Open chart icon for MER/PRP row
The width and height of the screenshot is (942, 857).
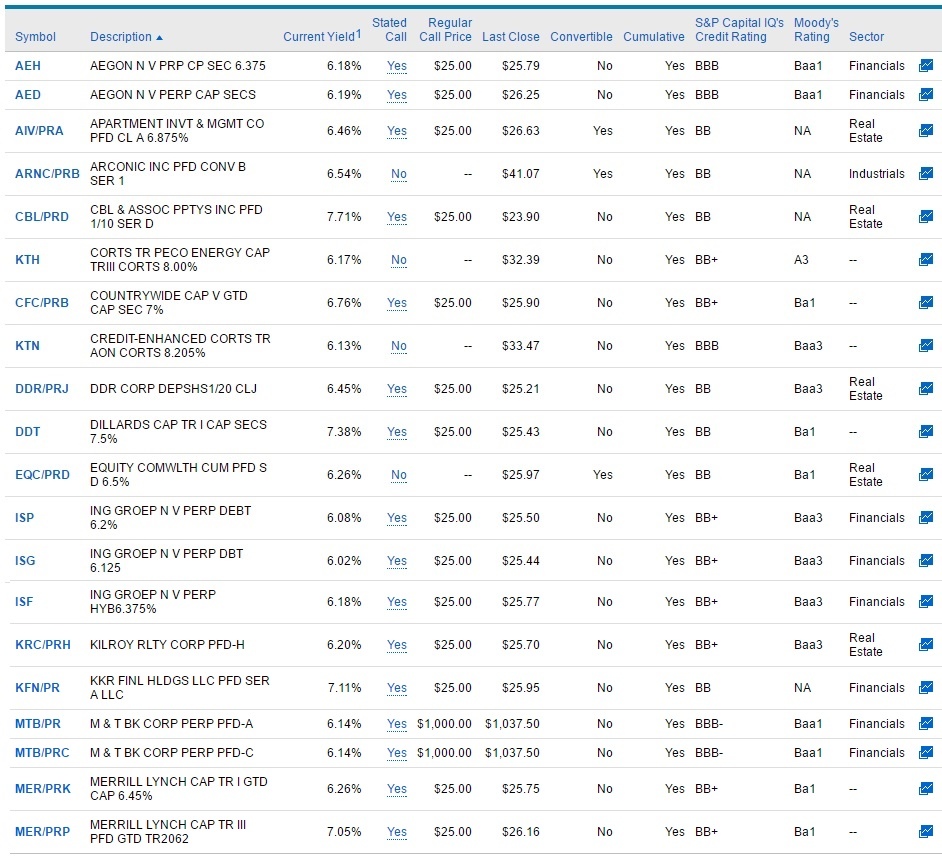pyautogui.click(x=926, y=831)
